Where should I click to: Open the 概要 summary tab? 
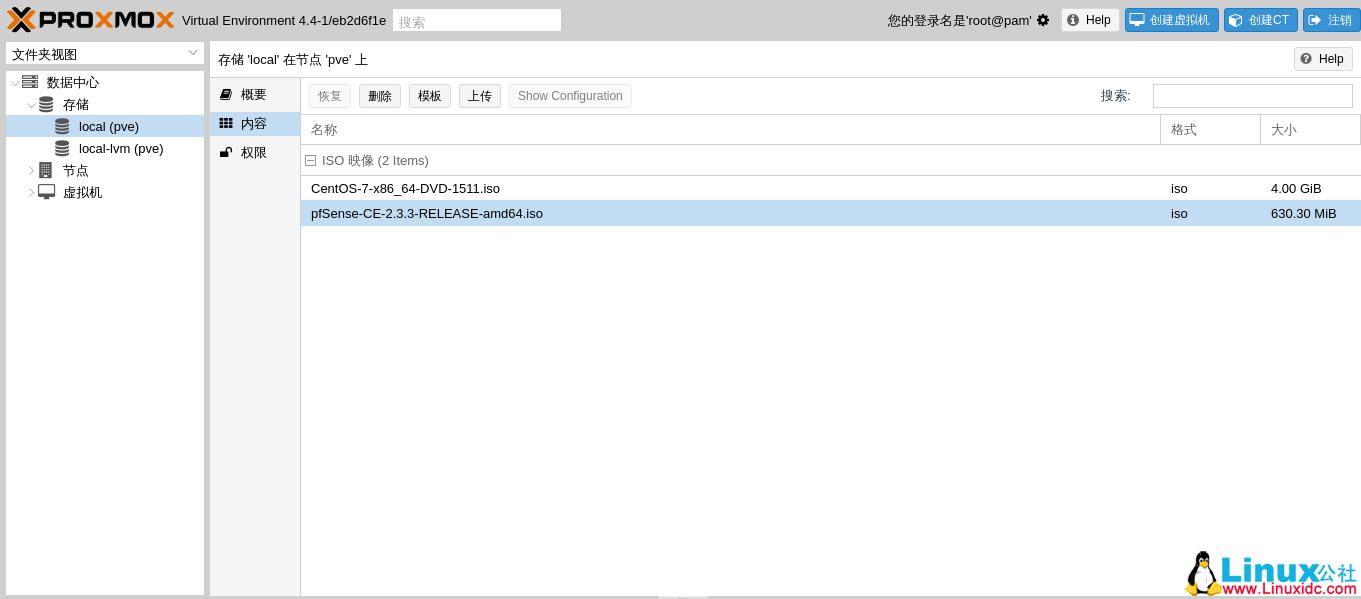[255, 94]
